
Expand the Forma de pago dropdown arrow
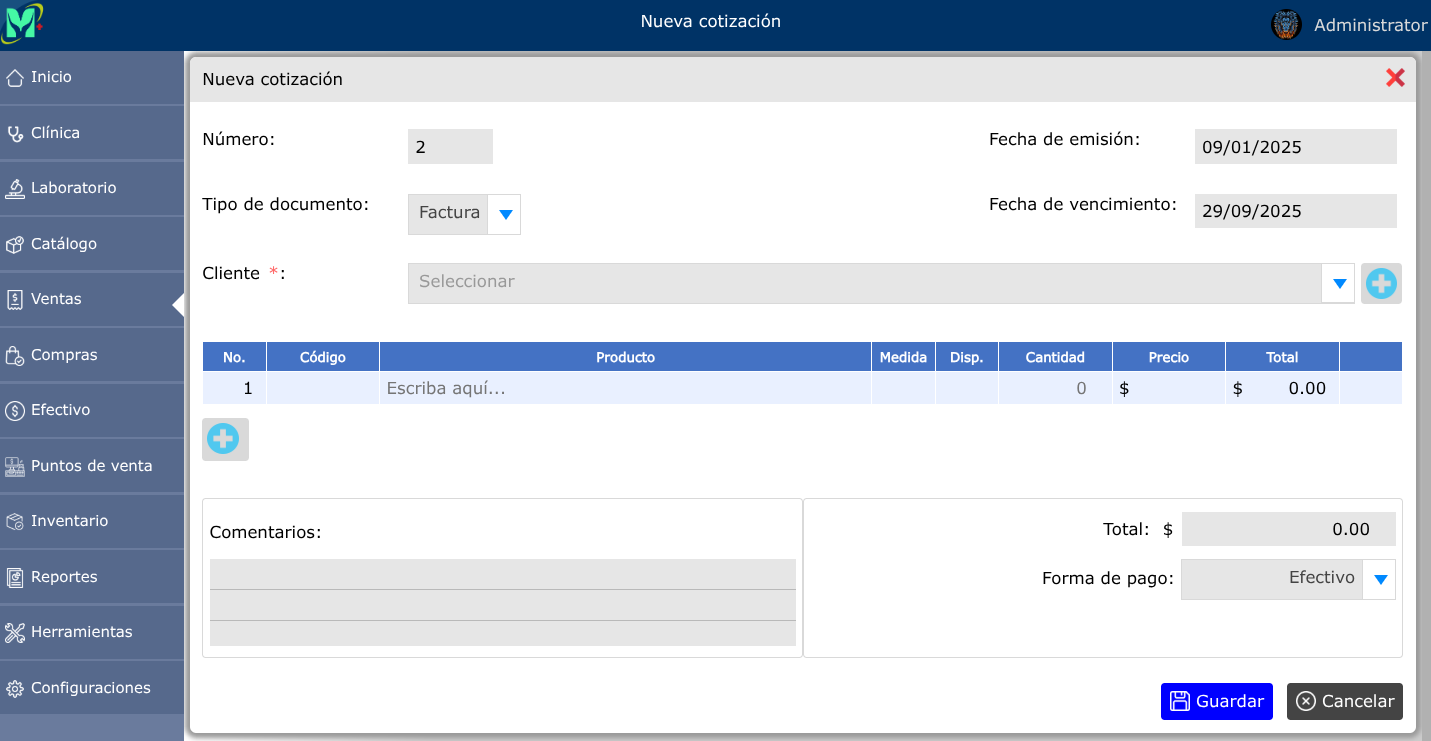pyautogui.click(x=1380, y=579)
